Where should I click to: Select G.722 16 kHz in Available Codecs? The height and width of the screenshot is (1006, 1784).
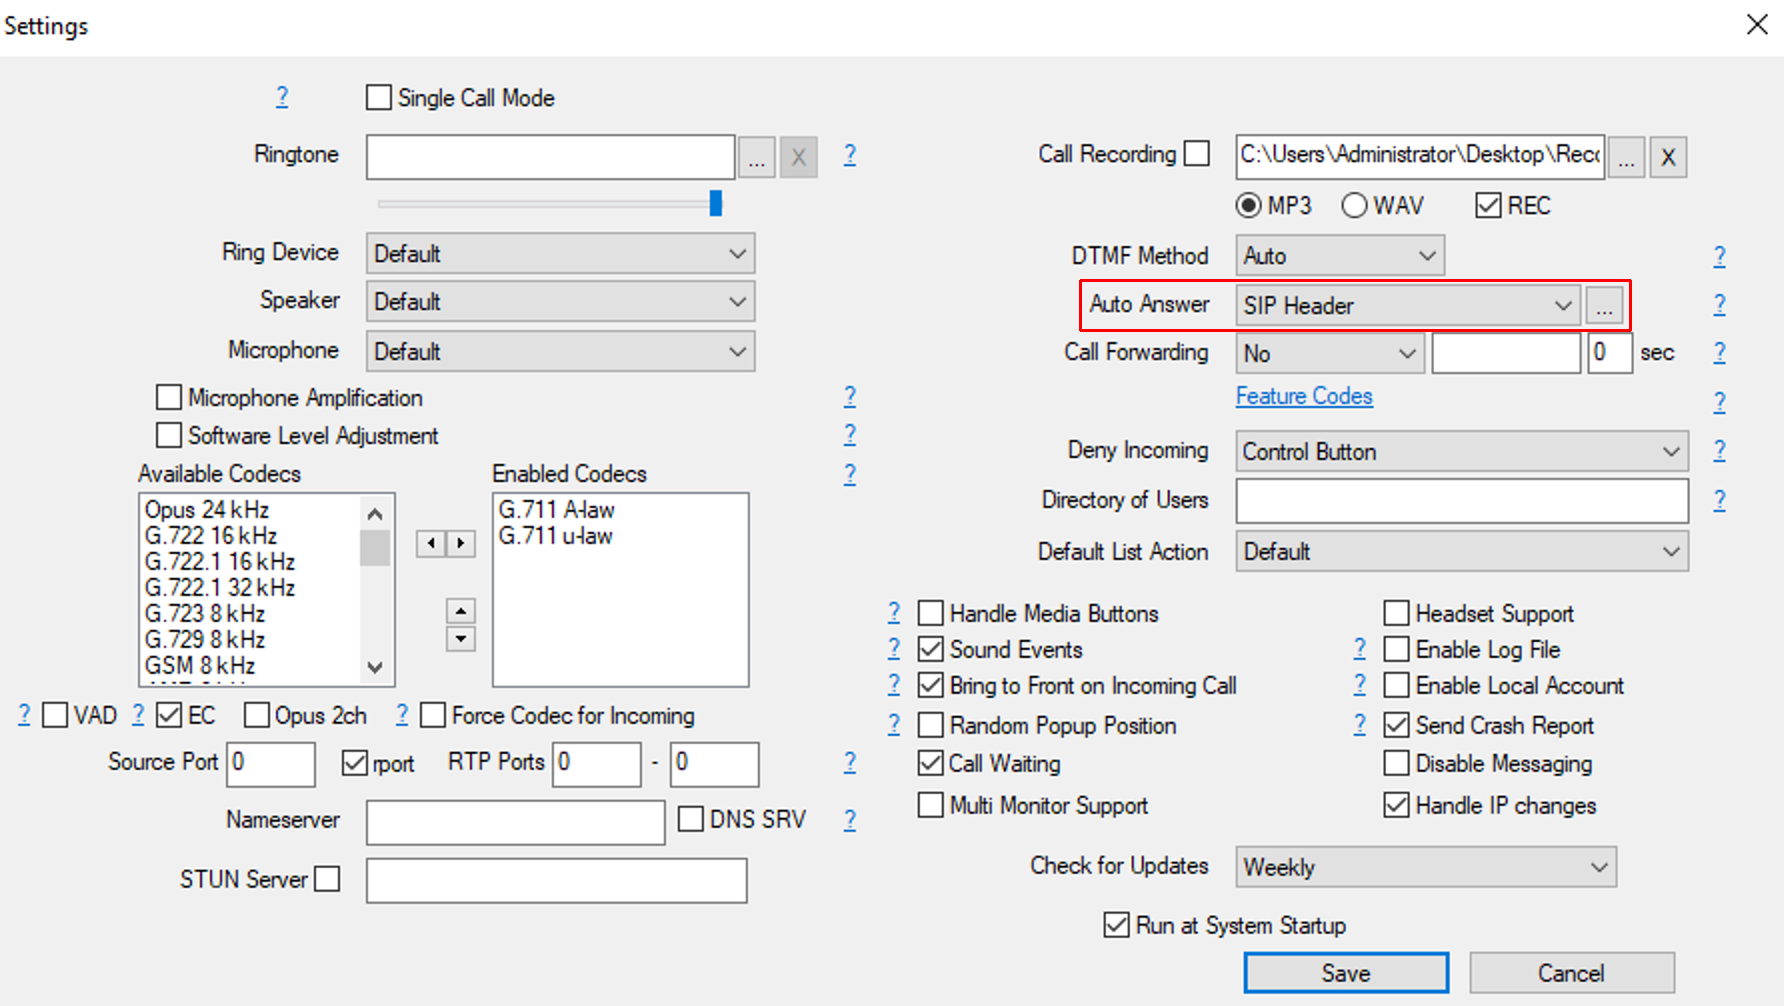(x=211, y=536)
